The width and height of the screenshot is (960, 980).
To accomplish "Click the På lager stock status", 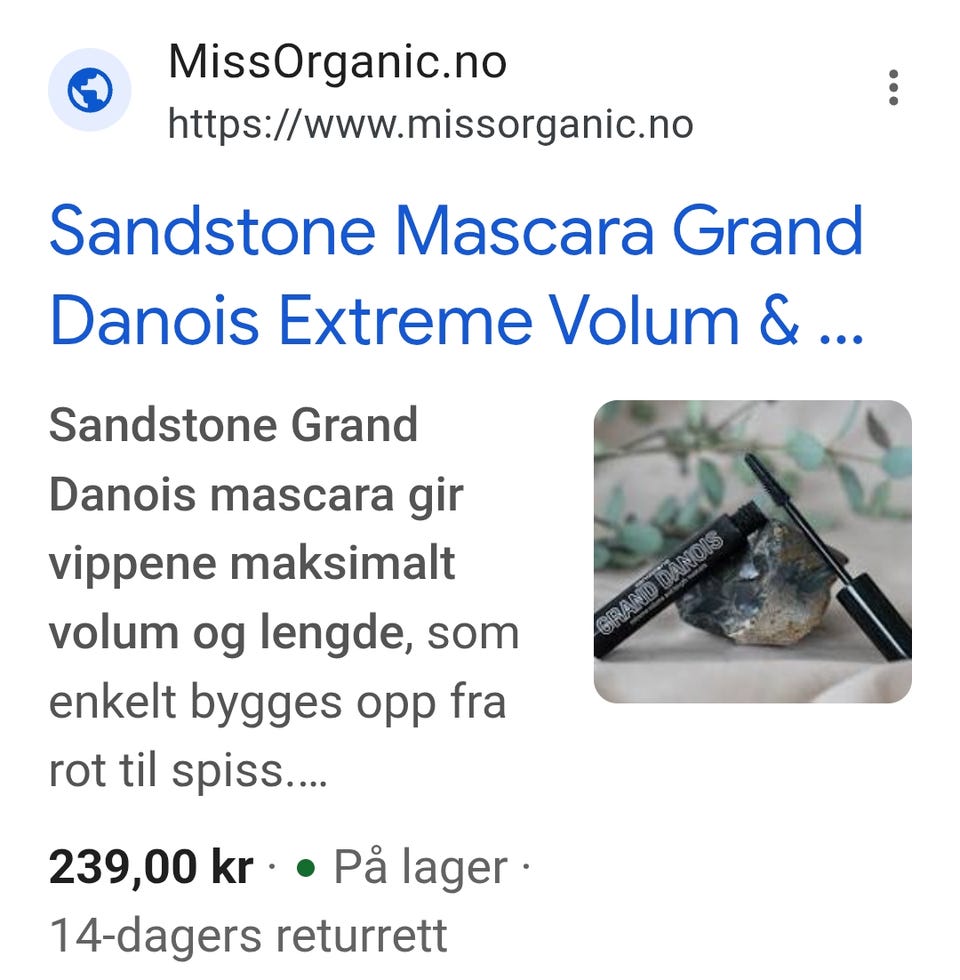I will coord(421,868).
